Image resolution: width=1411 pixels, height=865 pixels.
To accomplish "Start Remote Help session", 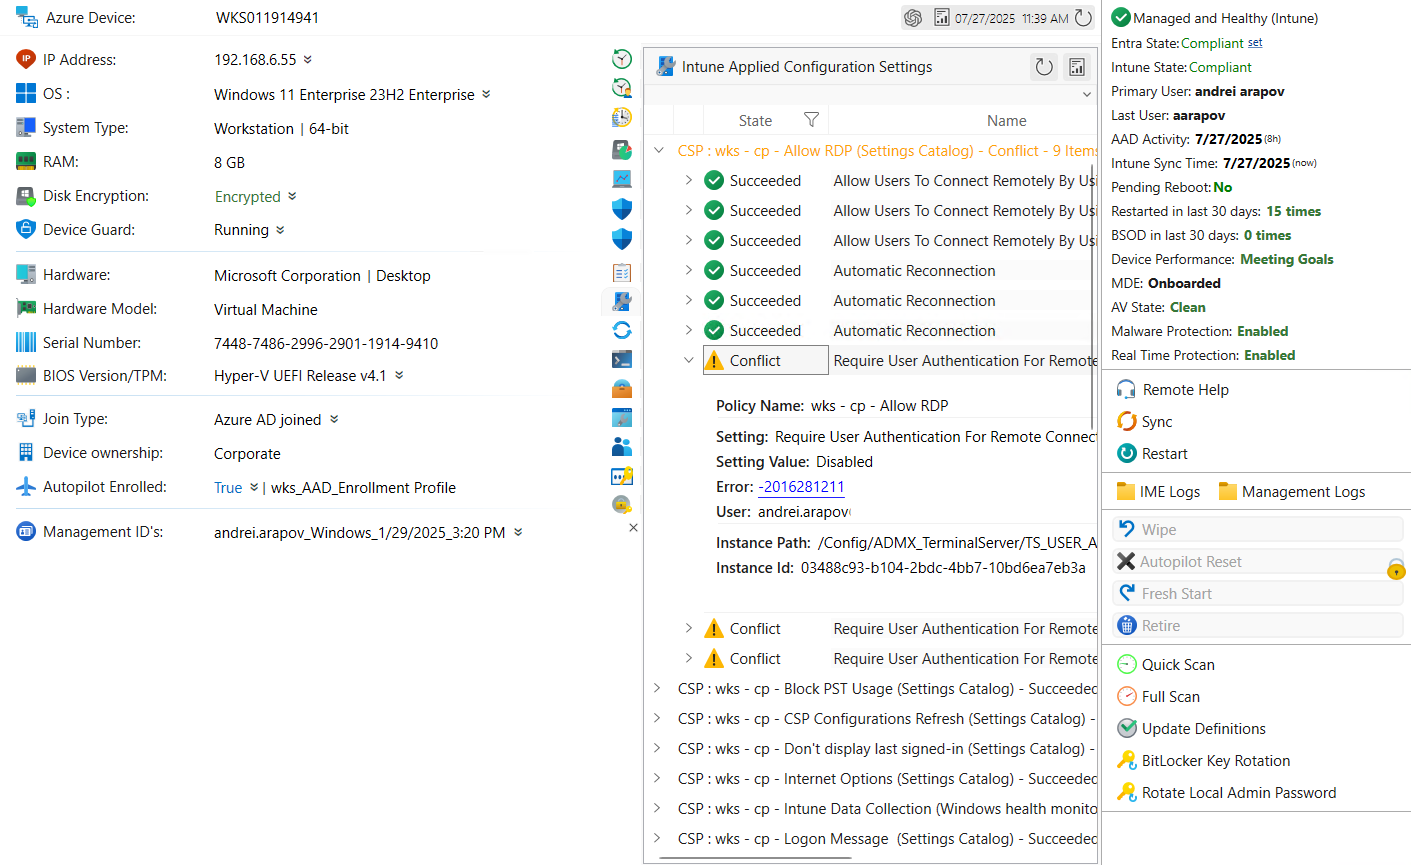I will [x=1173, y=390].
